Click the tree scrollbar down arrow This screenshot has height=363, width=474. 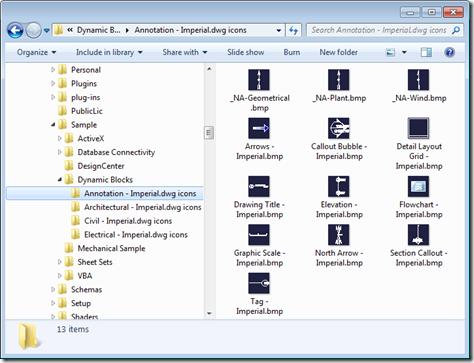209,313
